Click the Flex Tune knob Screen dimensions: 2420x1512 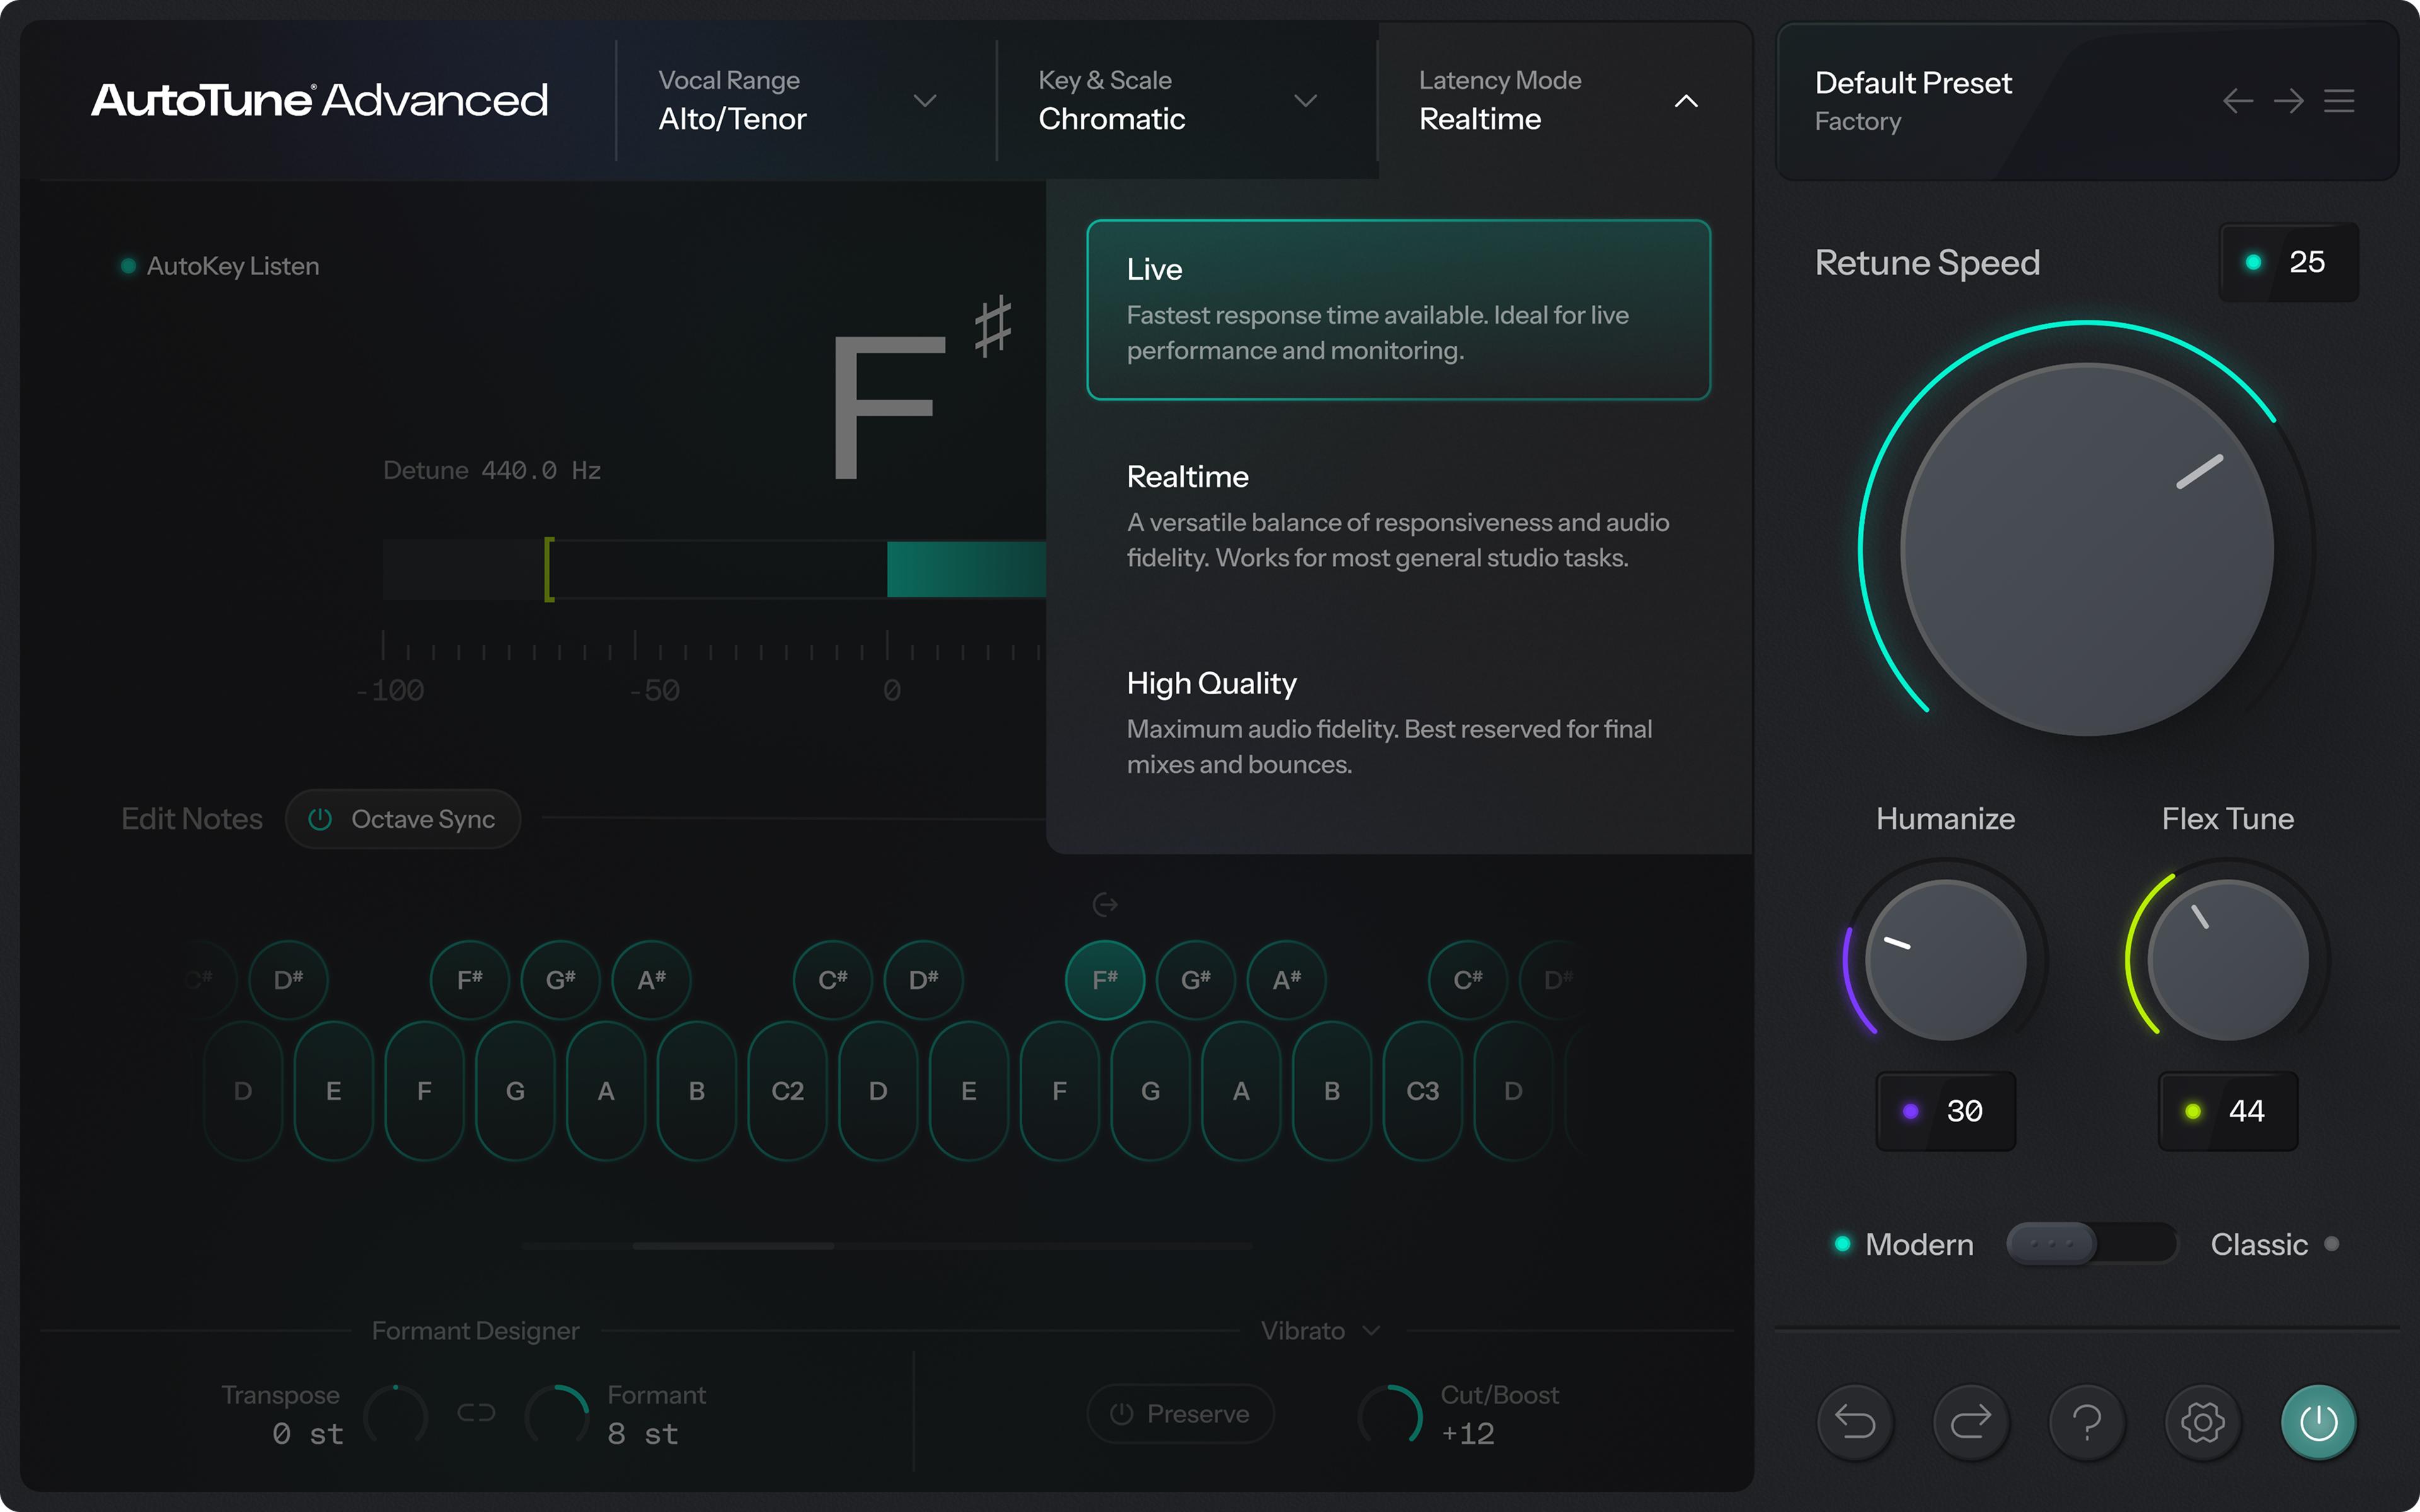coord(2228,960)
